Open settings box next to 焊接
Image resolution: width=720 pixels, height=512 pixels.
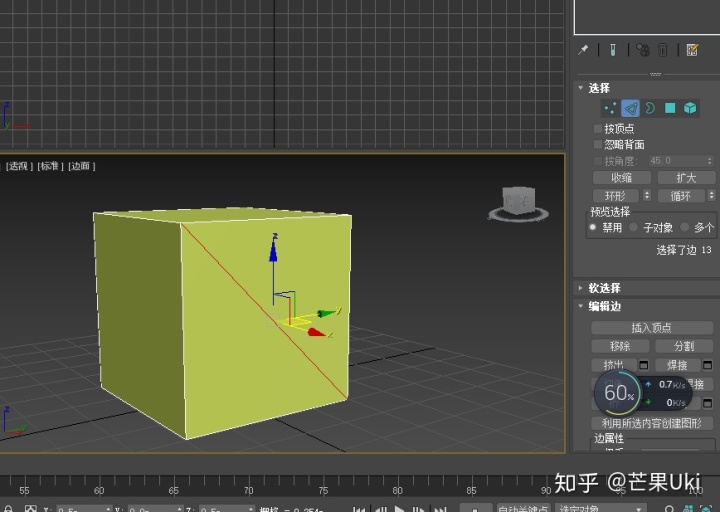[x=708, y=365]
